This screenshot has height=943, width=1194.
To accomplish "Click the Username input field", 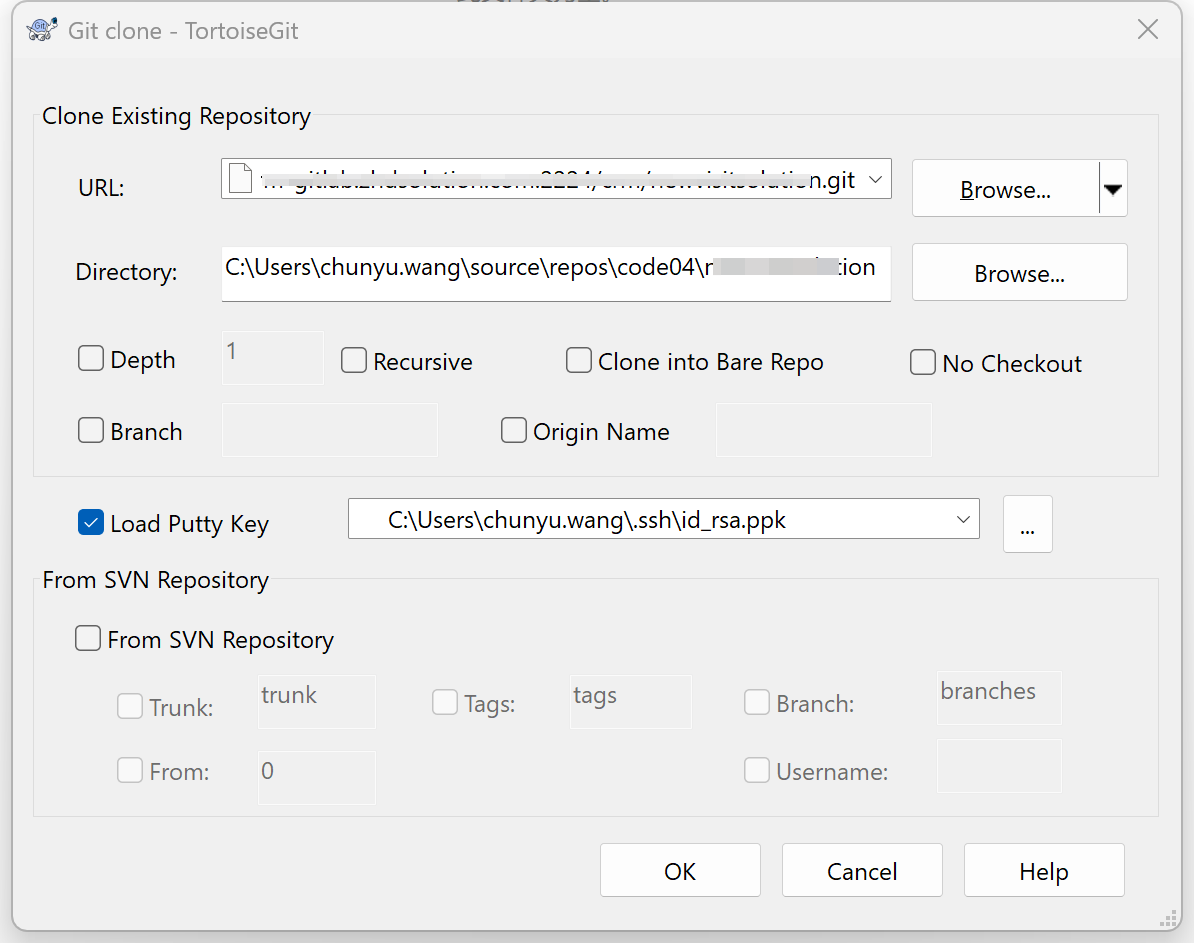I will 999,766.
